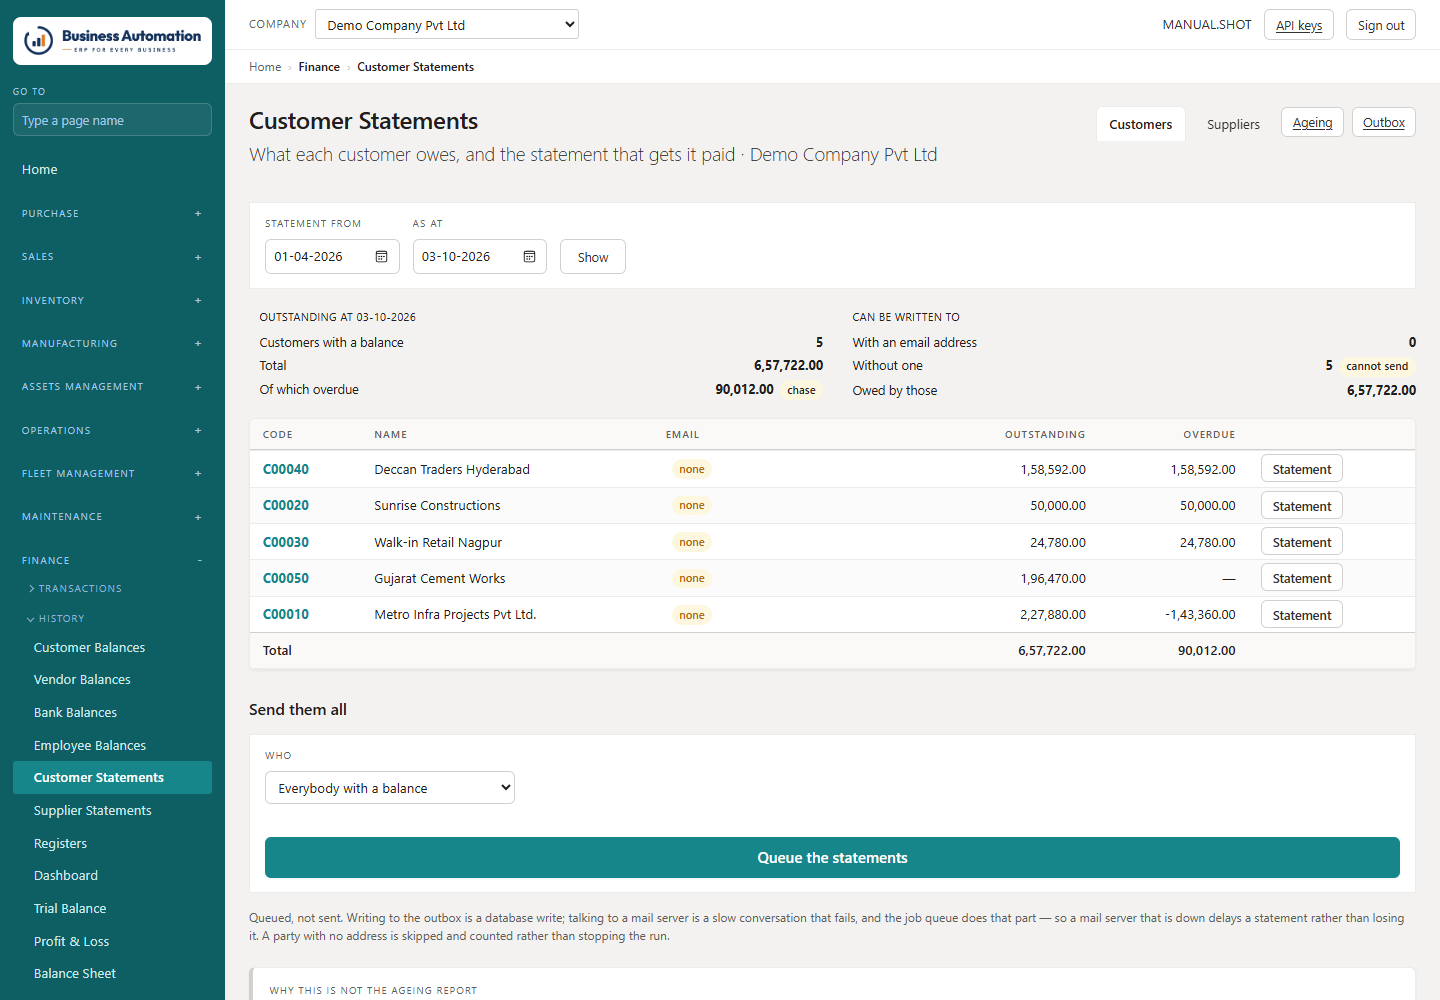Screen dimensions: 1440x1000
Task: Open customer code C00040
Action: (286, 469)
